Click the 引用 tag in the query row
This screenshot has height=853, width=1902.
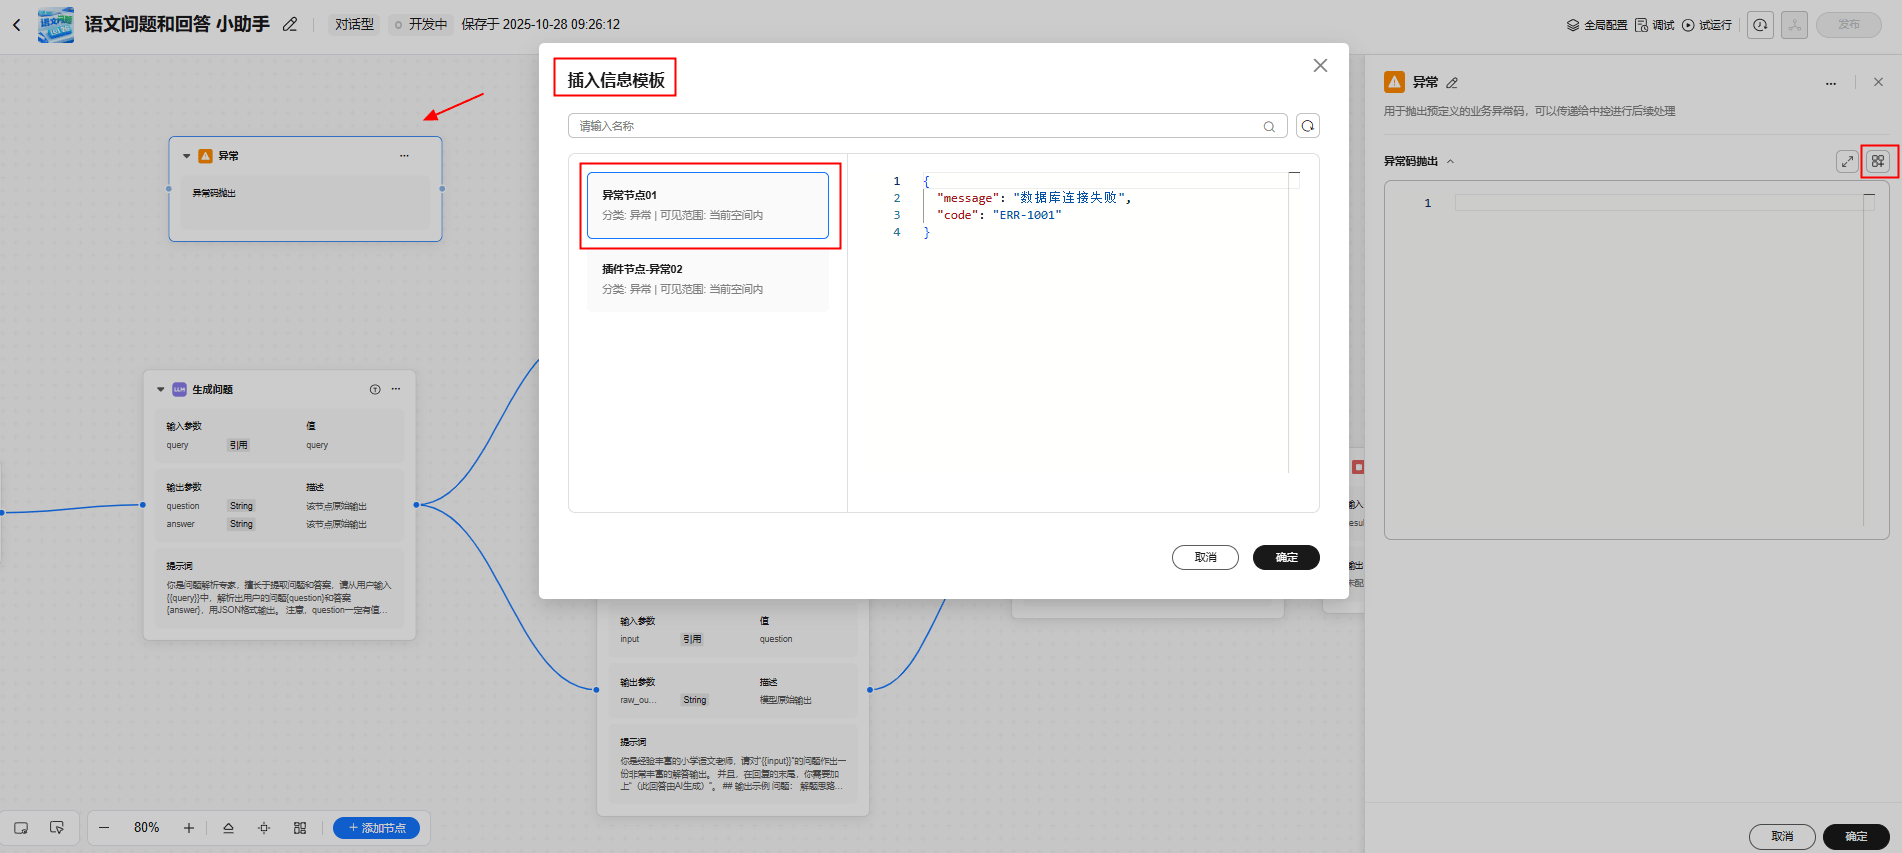[238, 446]
